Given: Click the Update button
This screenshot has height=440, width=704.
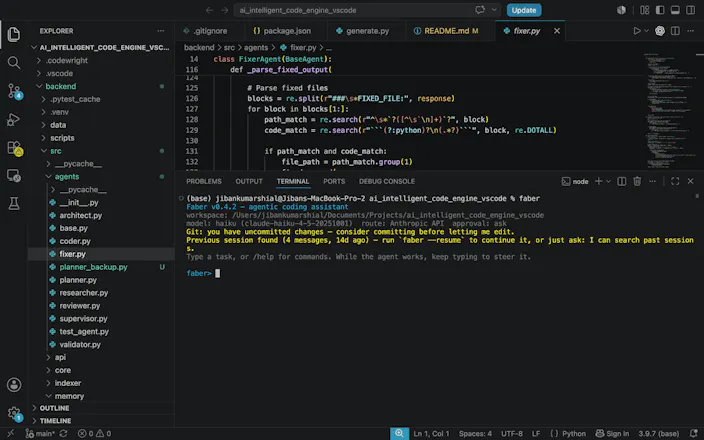Looking at the screenshot, I should pos(524,10).
